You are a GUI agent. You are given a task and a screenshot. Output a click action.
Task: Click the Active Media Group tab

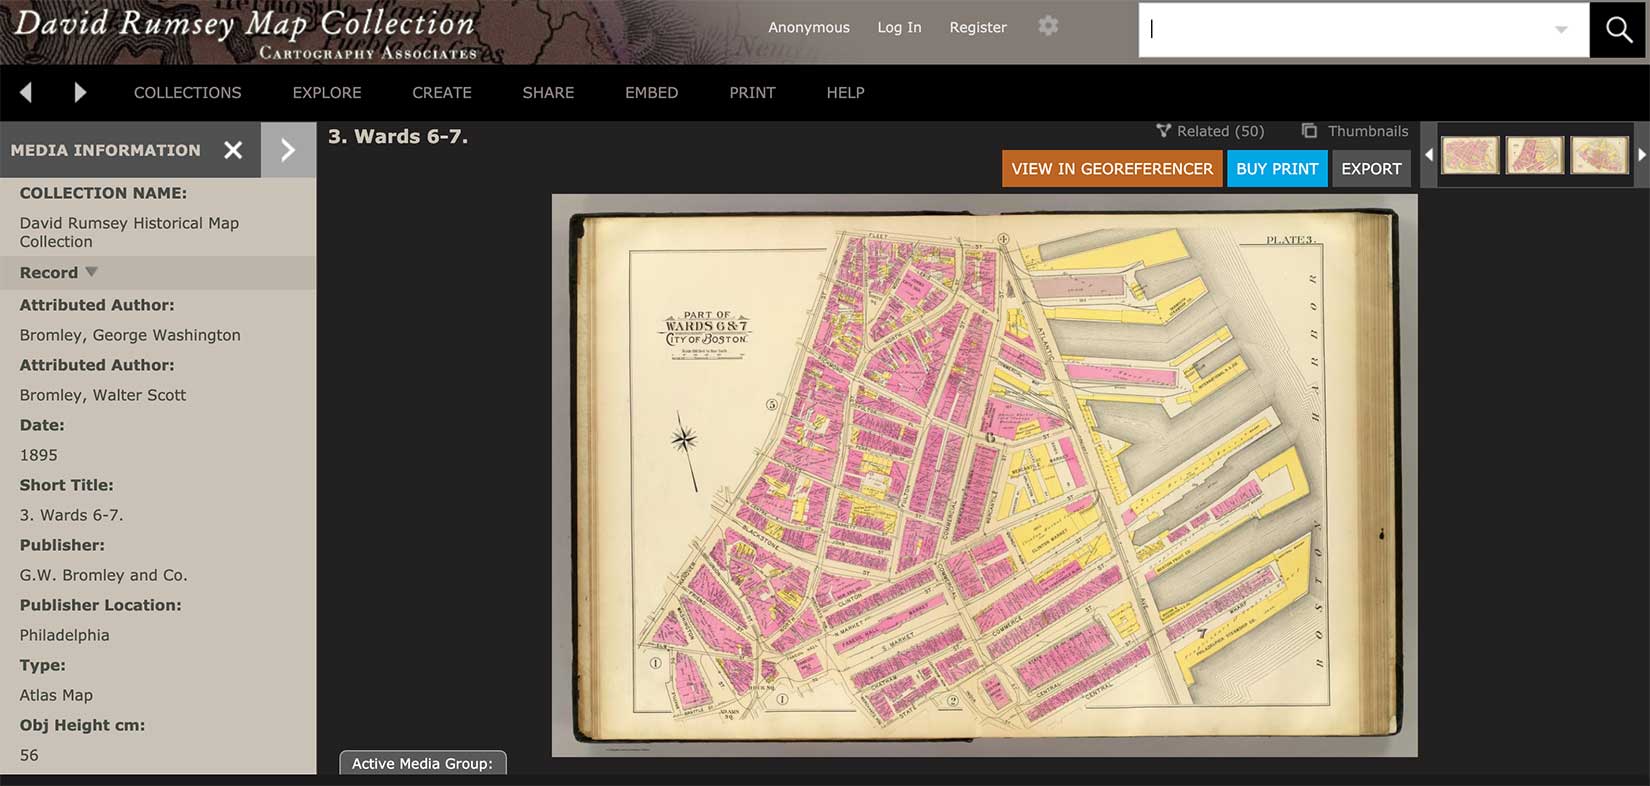tap(423, 763)
